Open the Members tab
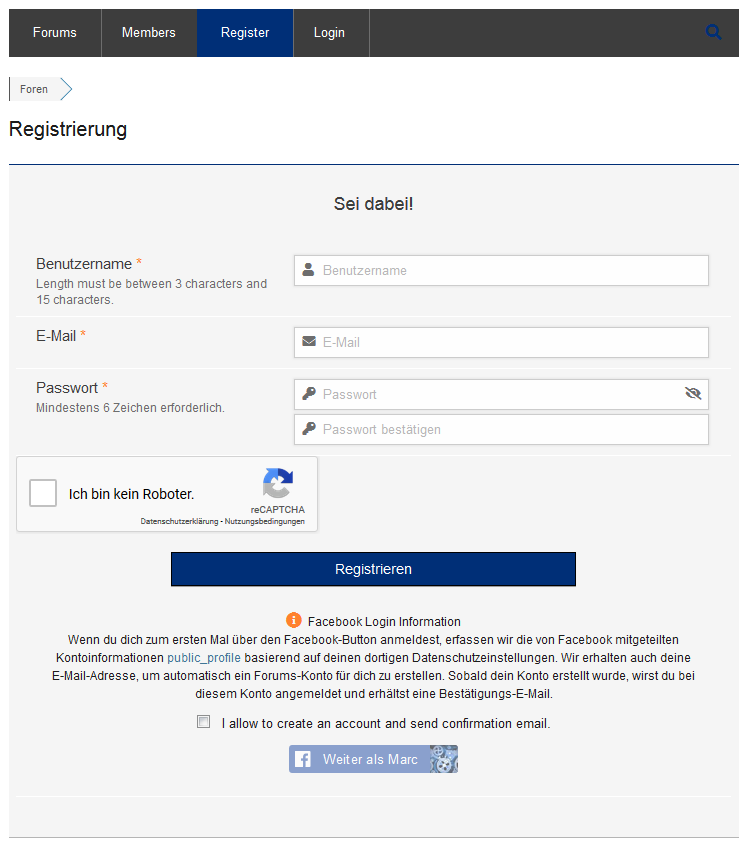 coord(148,32)
